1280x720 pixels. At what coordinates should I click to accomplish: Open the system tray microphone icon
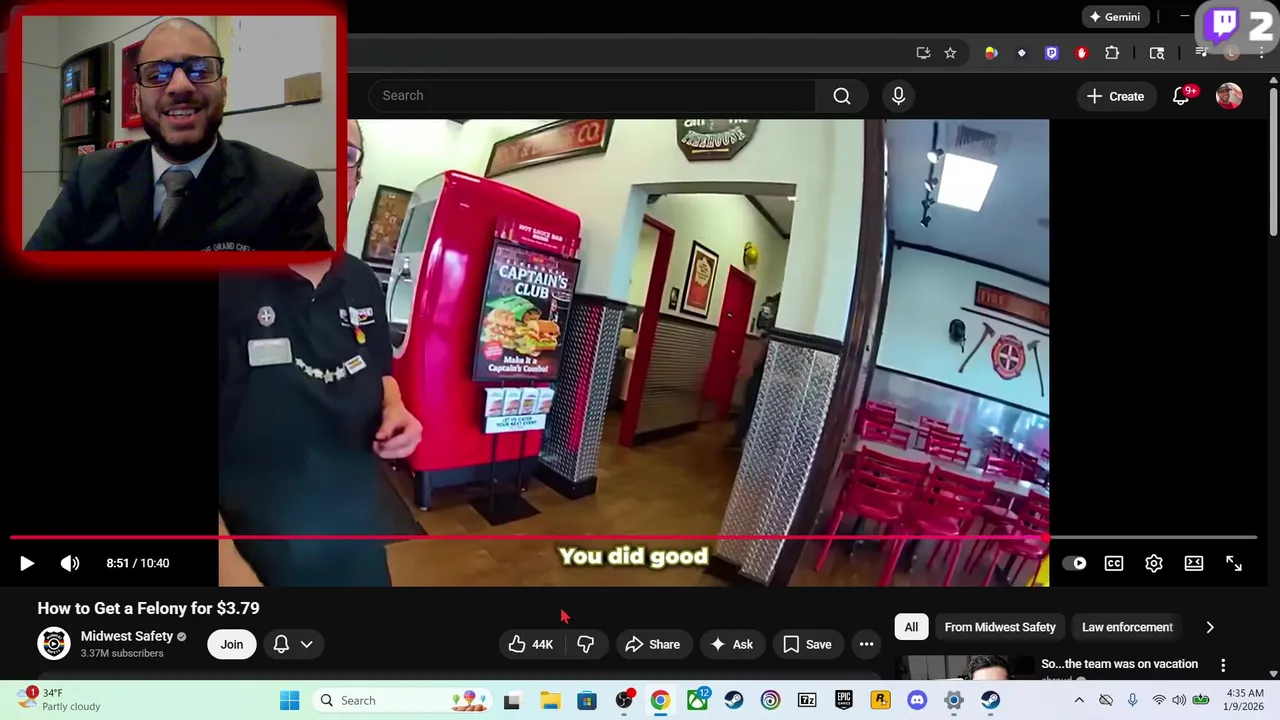(x=1132, y=700)
